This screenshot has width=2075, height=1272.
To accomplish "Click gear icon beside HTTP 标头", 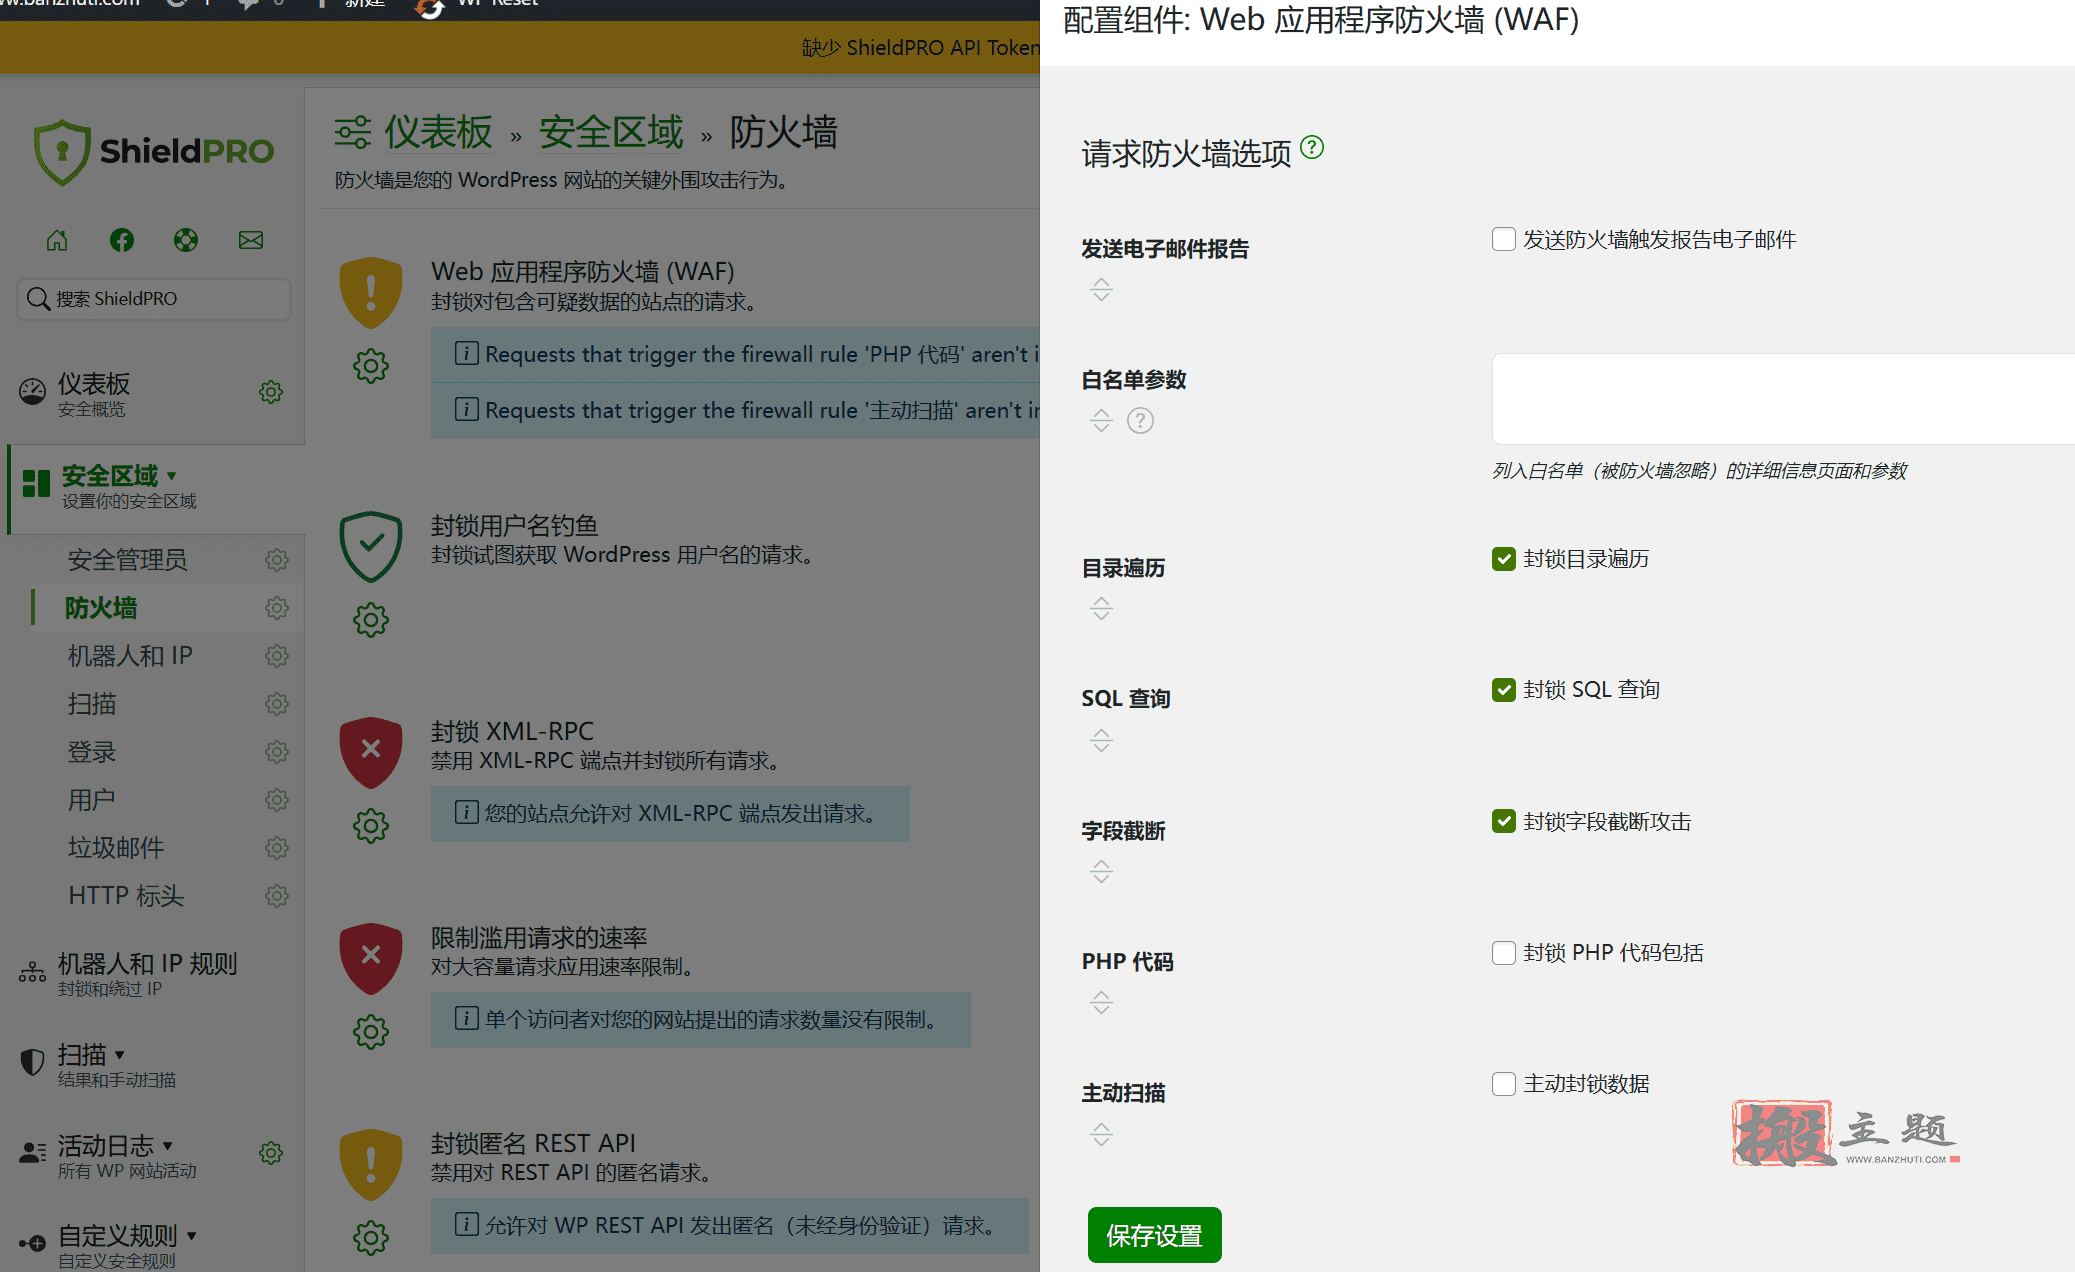I will (277, 896).
